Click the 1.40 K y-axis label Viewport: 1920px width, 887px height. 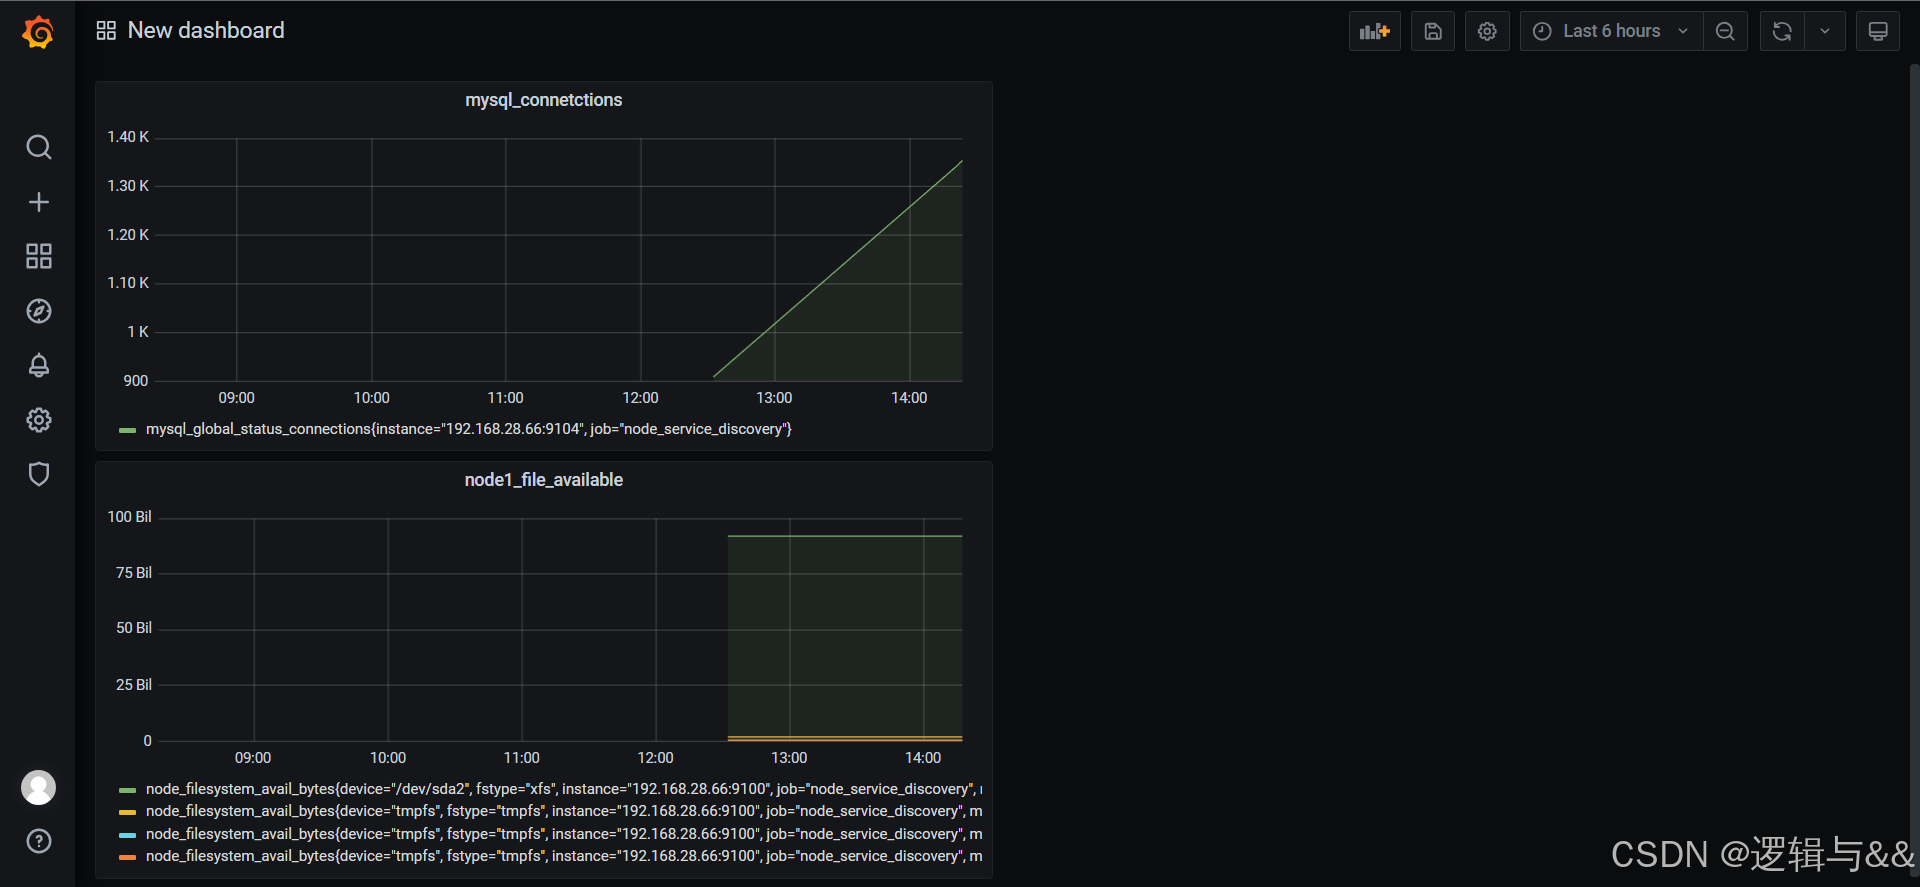coord(128,137)
